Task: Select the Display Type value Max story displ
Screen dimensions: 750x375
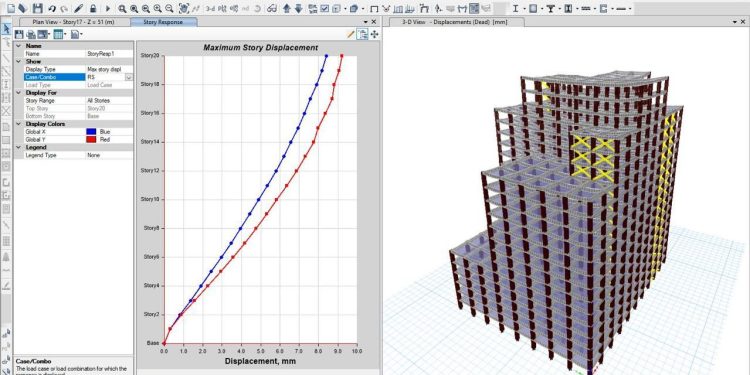Action: pos(109,69)
